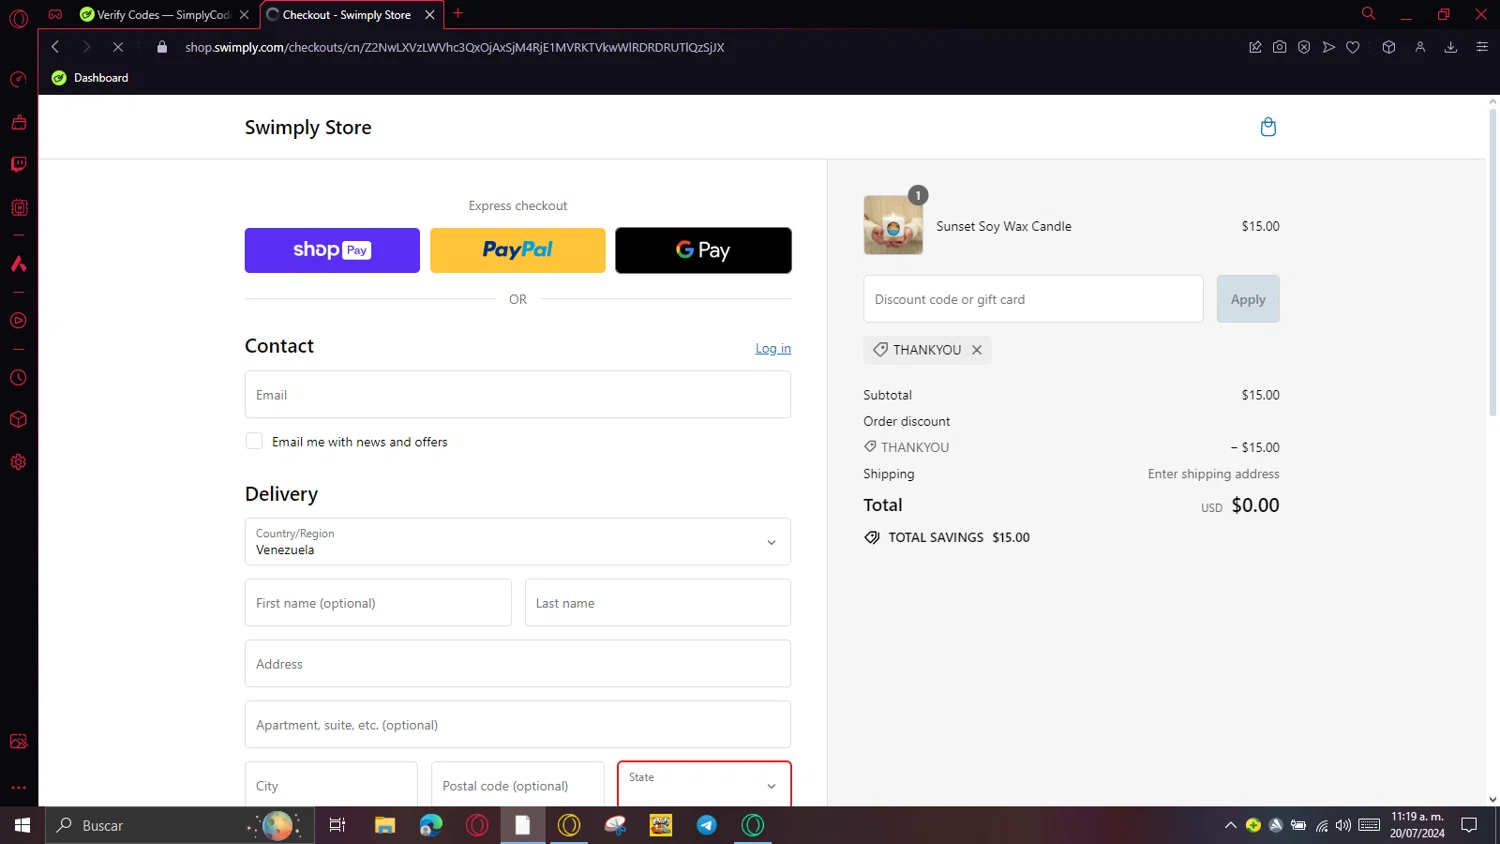Image resolution: width=1500 pixels, height=844 pixels.
Task: Click the browser address bar URL
Action: coord(455,47)
